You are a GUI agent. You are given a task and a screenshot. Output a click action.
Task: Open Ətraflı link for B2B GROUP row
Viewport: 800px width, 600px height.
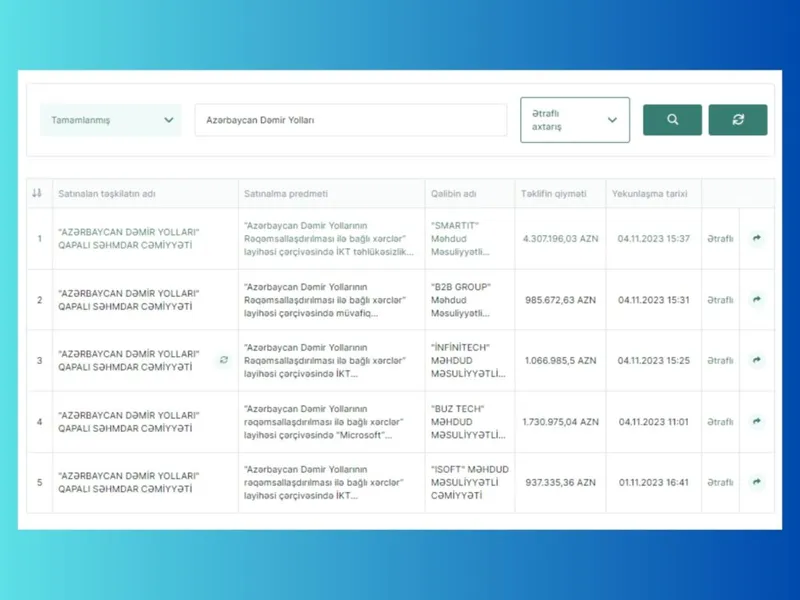click(x=720, y=299)
